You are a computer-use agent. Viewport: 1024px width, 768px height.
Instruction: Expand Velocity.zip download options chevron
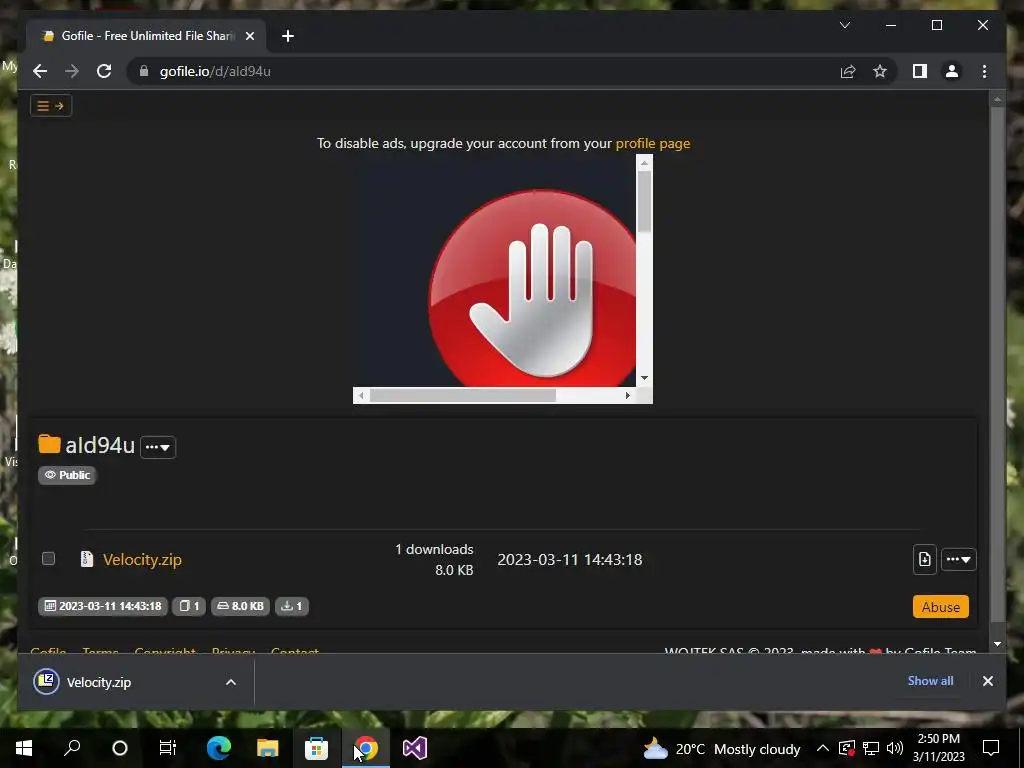pos(231,682)
